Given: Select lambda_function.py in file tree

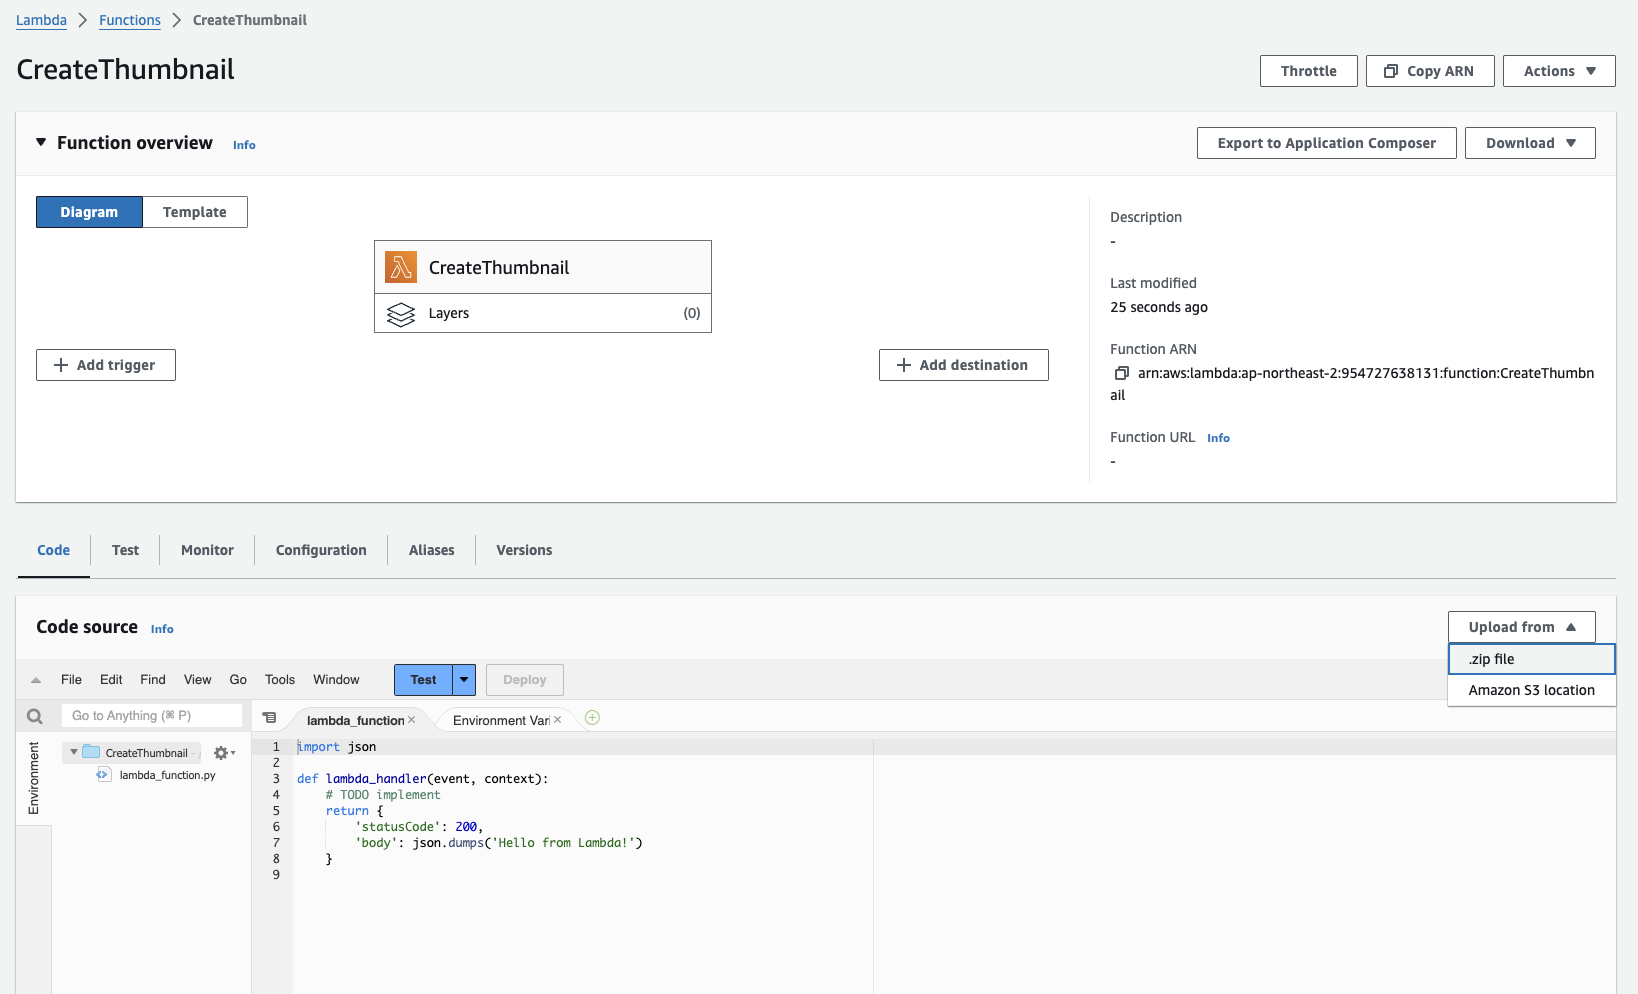Looking at the screenshot, I should [x=167, y=775].
